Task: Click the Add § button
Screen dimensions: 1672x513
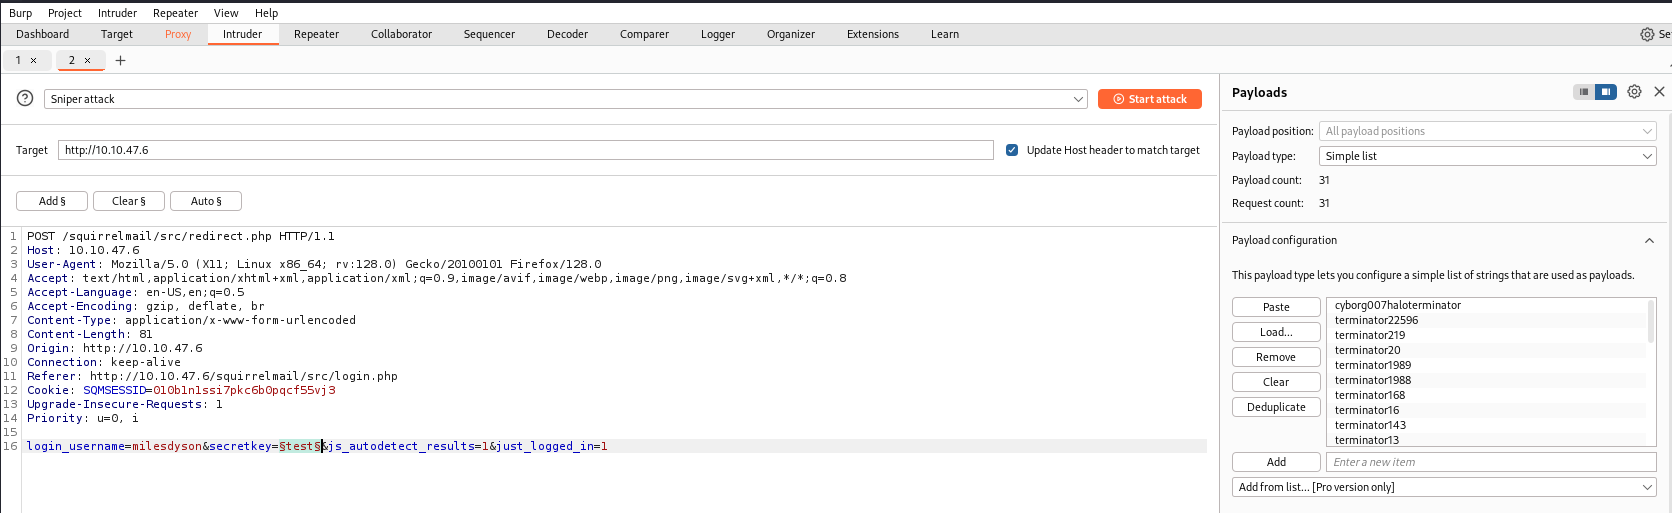Action: pyautogui.click(x=52, y=201)
